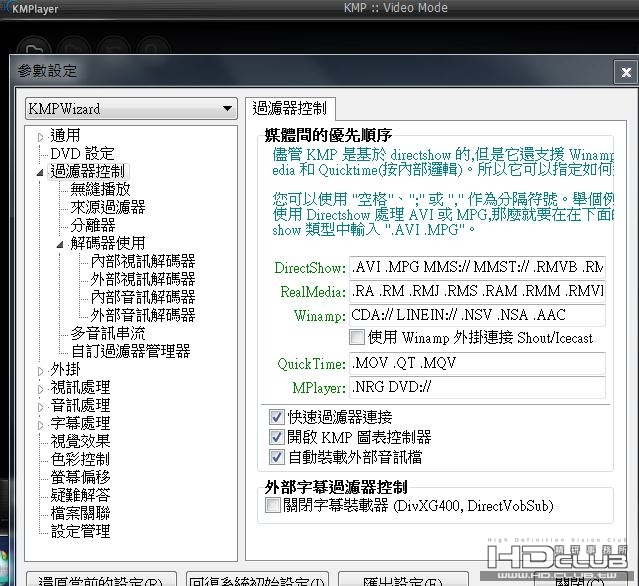Screen dimensions: 639x586
Task: Click the 匯出設定 button
Action: tap(403, 579)
